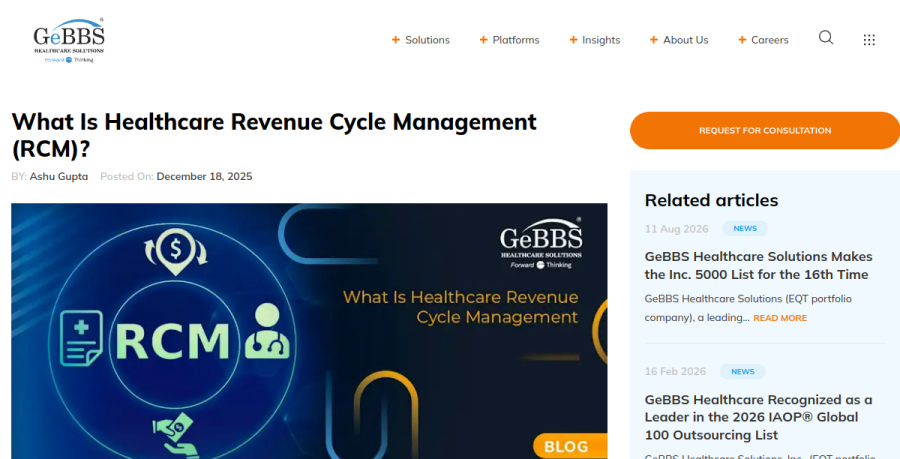
Task: Open the Insights menu
Action: [x=601, y=40]
